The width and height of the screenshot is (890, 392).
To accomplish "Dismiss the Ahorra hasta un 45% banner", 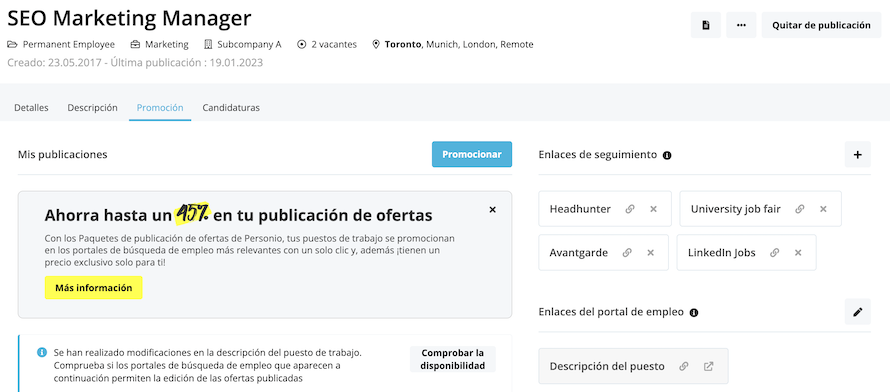I will click(x=493, y=209).
